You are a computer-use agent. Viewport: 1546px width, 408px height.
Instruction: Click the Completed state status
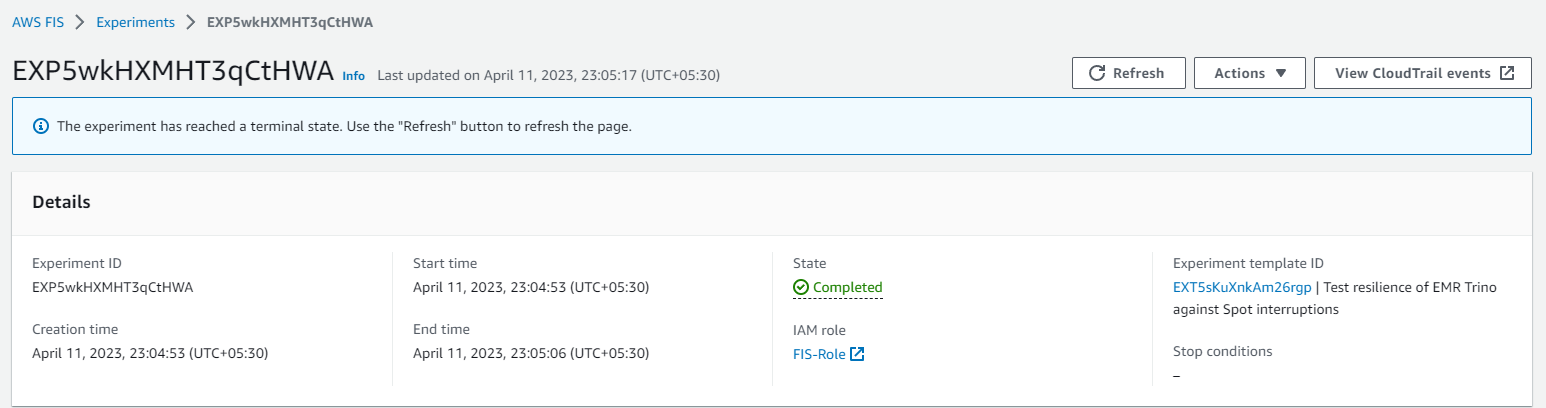[838, 287]
